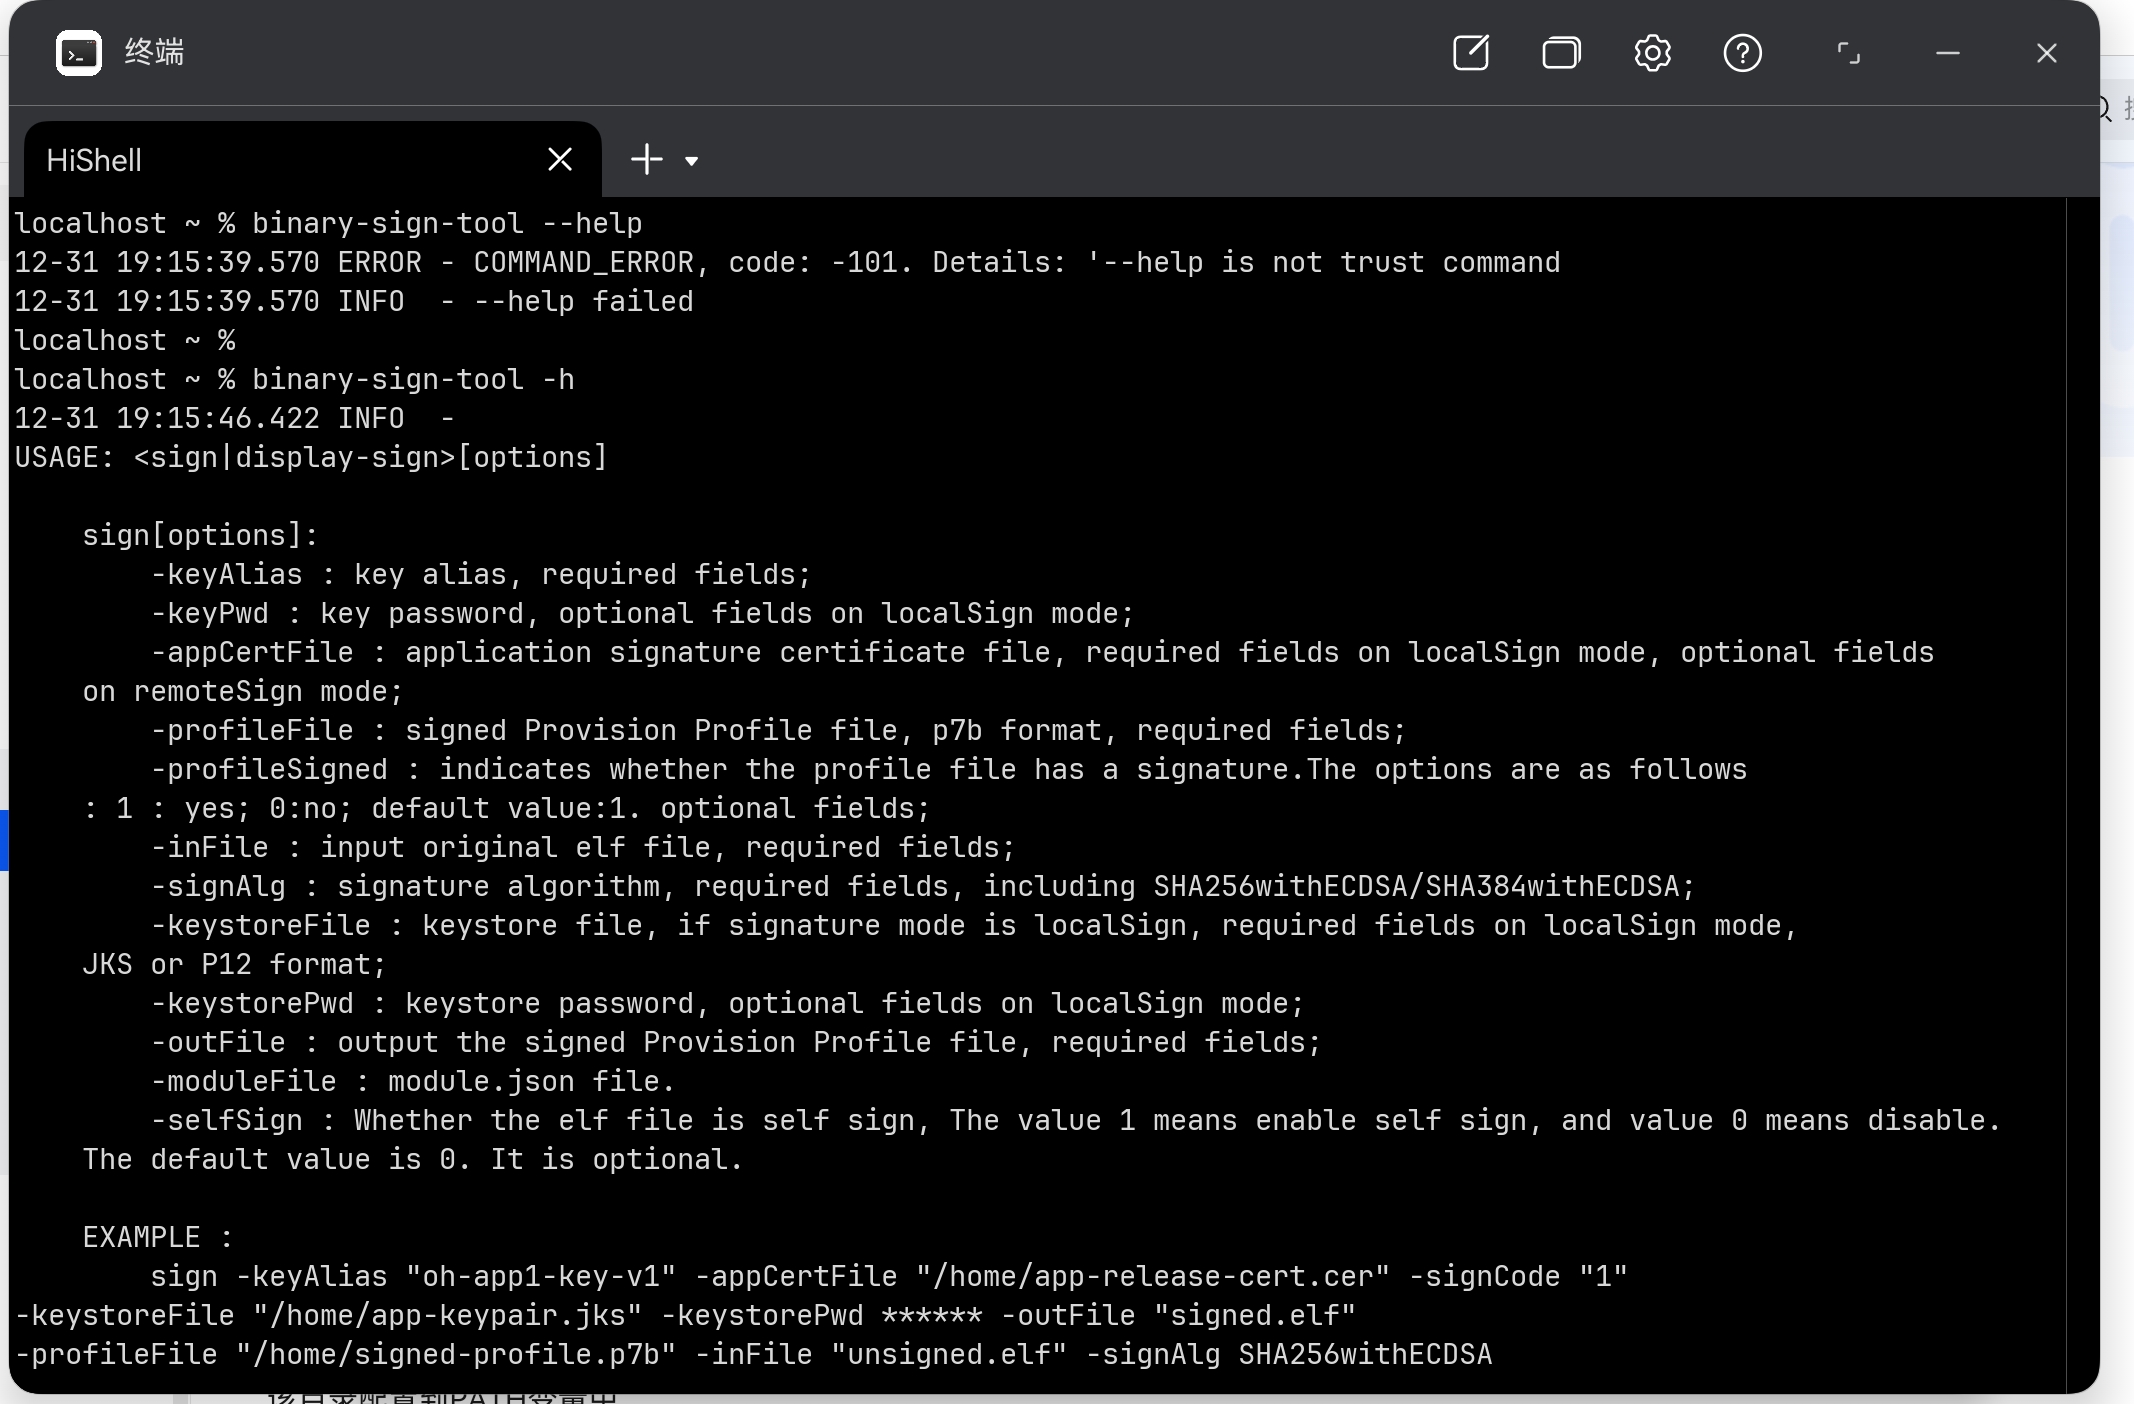Click the USAGE line in output
2134x1404 pixels.
(310, 458)
